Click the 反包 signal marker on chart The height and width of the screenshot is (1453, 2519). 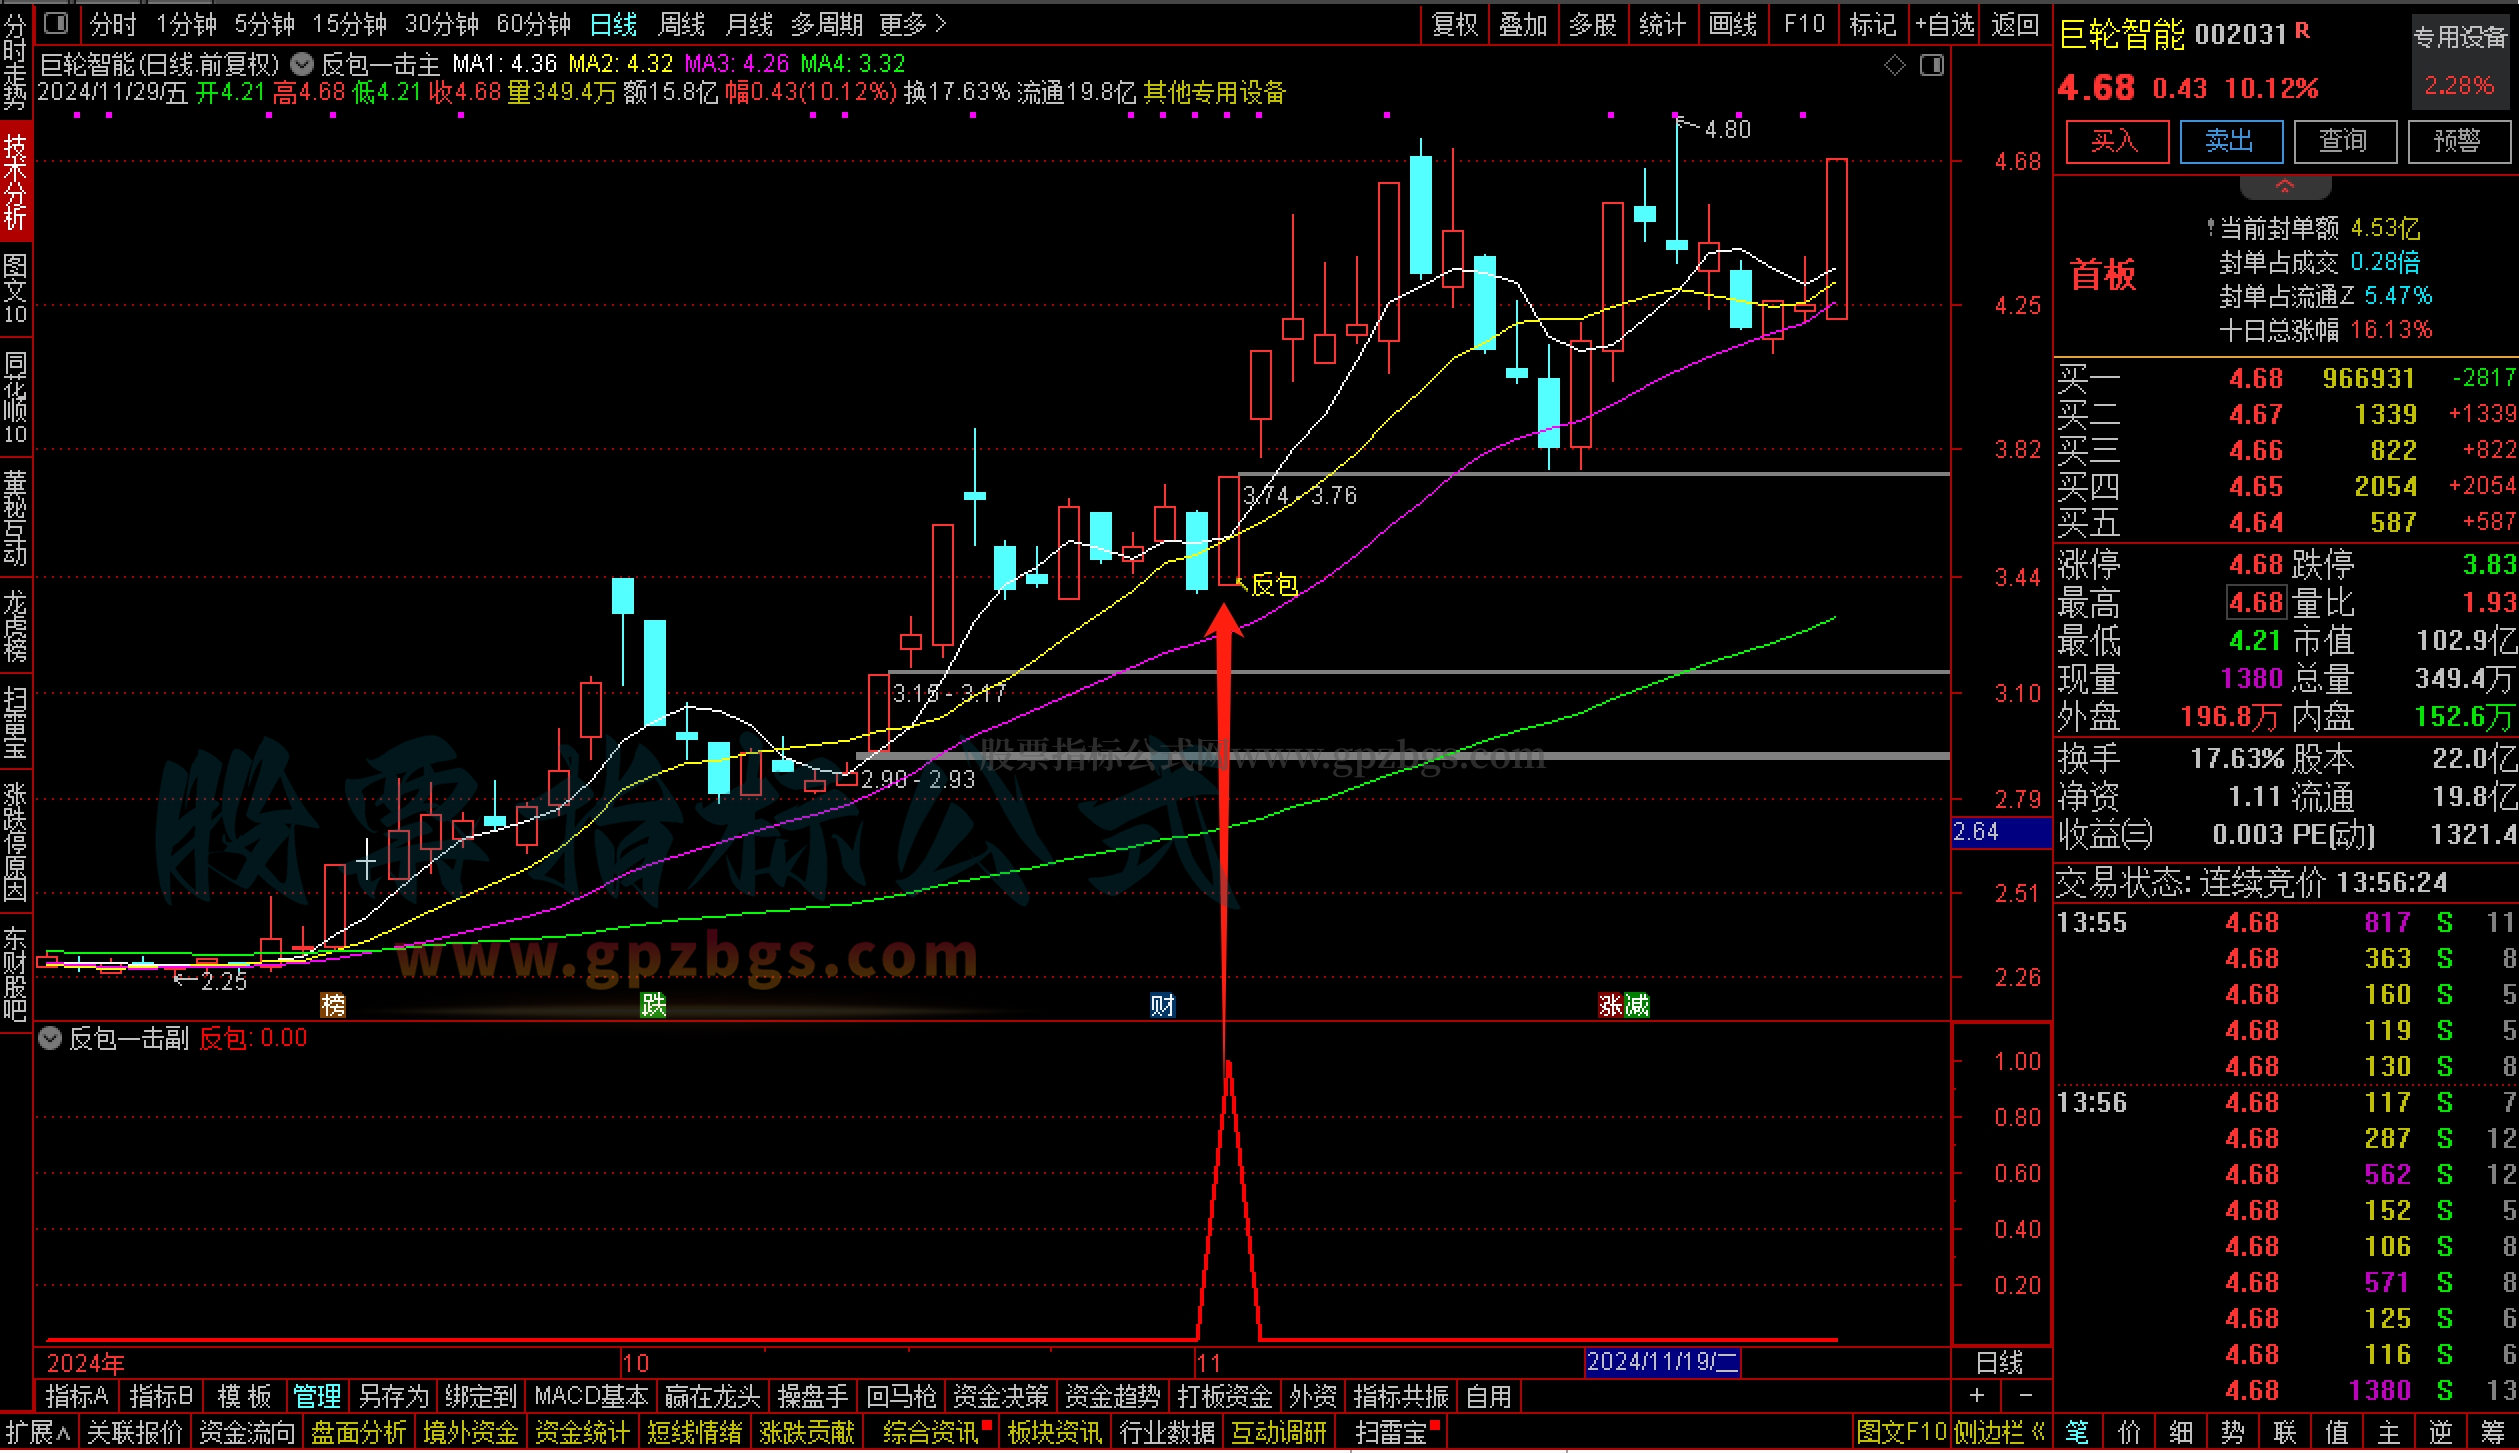pos(1273,584)
